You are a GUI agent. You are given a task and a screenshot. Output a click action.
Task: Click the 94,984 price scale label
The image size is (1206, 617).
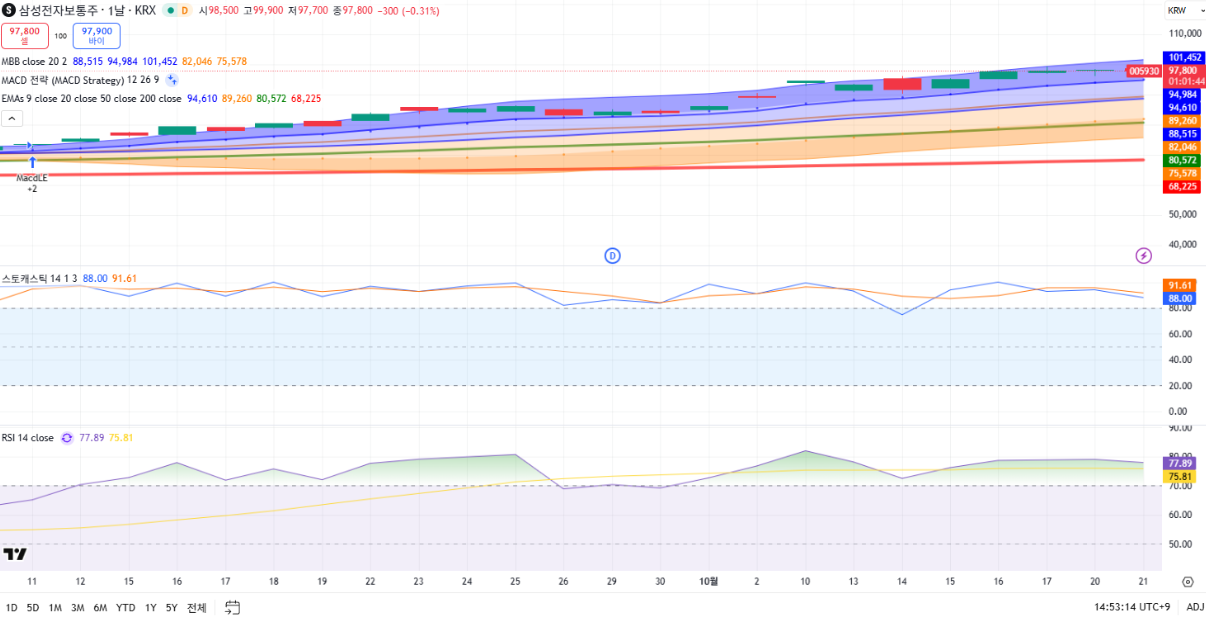pyautogui.click(x=1183, y=94)
